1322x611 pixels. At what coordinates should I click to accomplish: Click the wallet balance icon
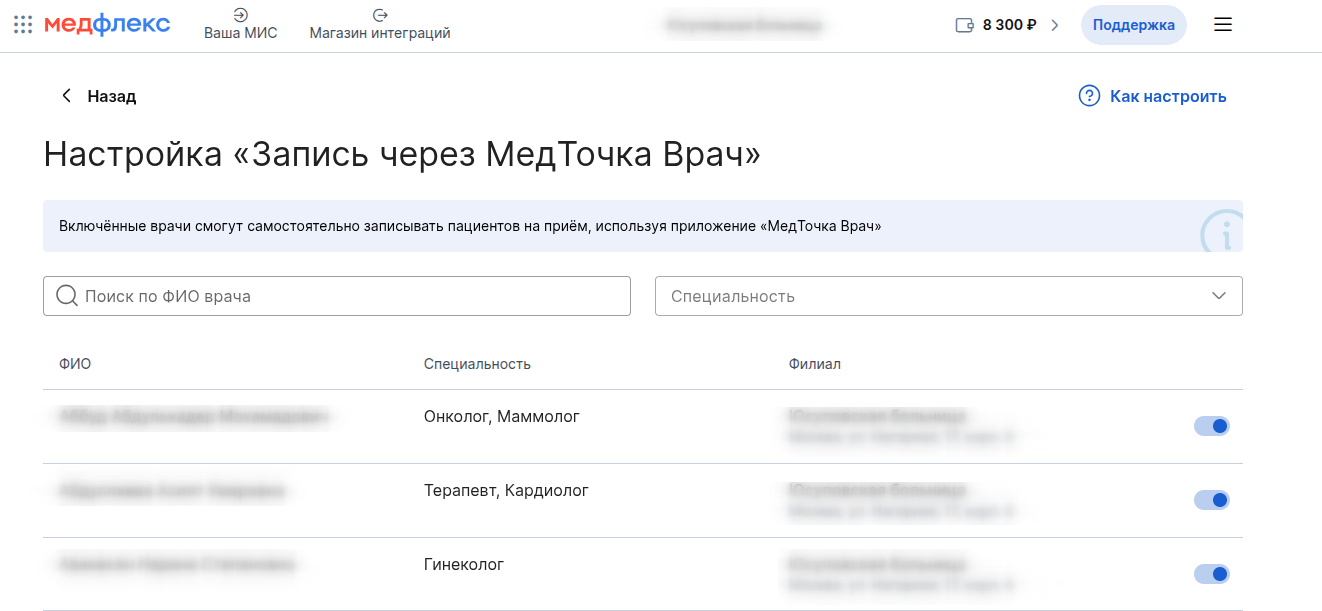[x=964, y=25]
